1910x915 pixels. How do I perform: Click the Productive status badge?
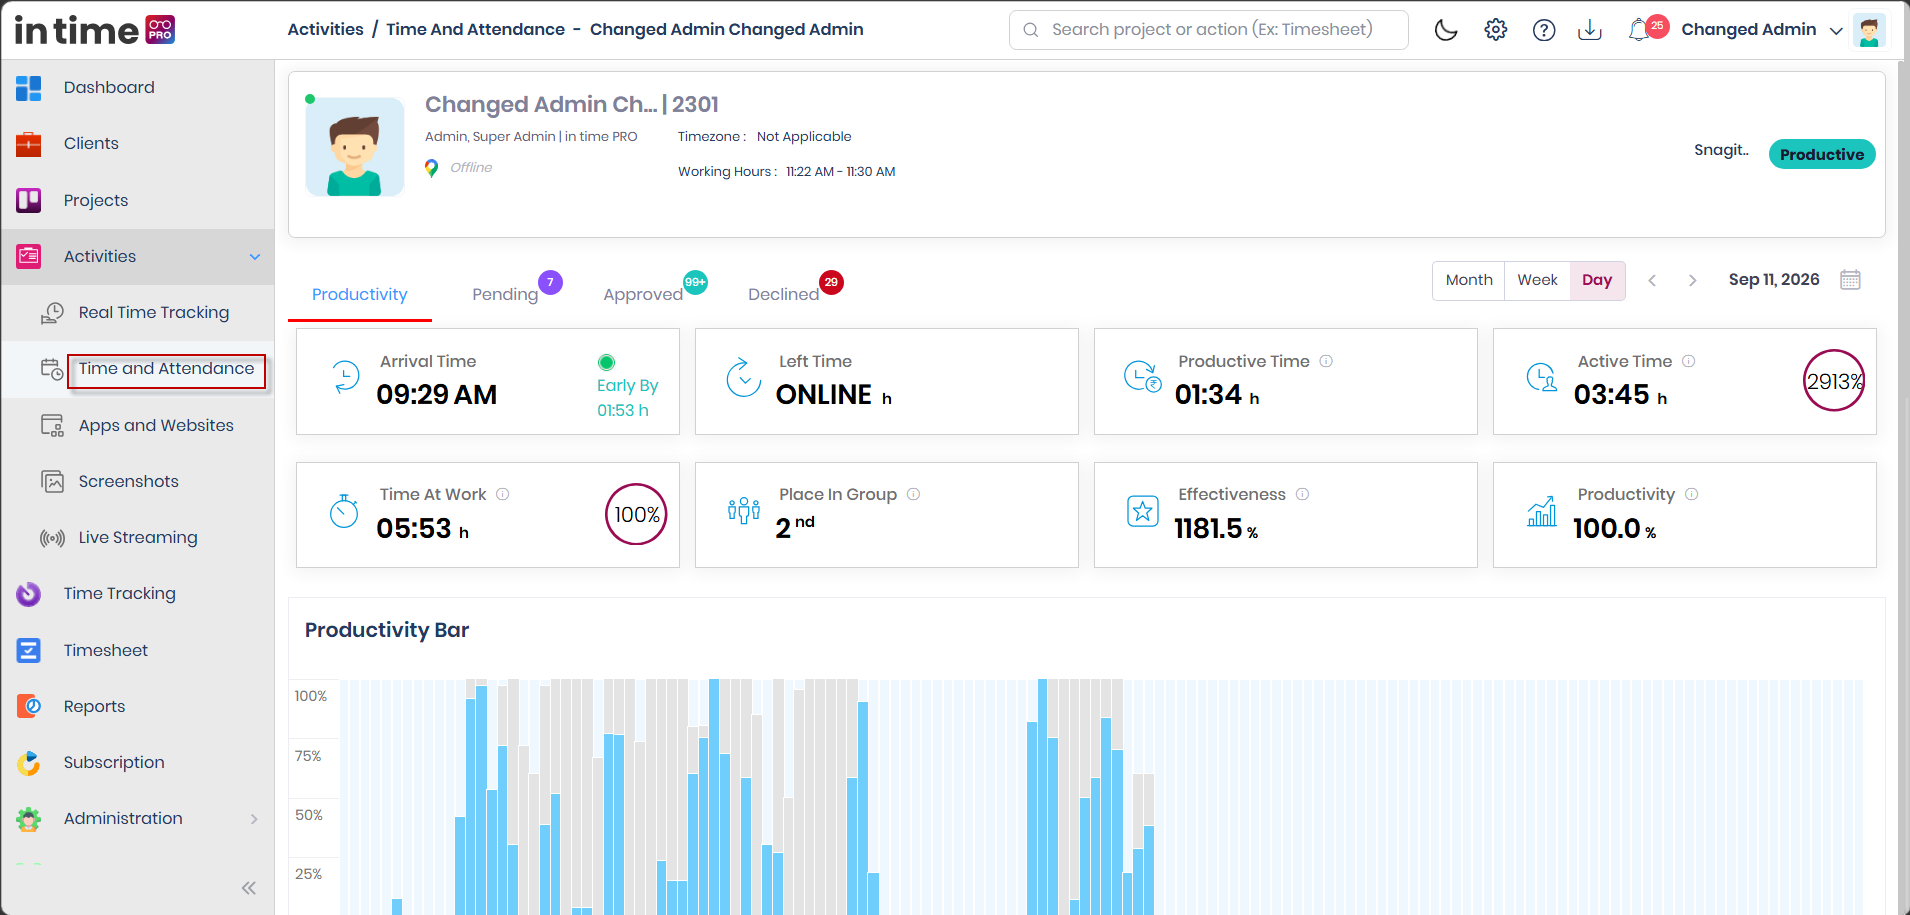click(1822, 154)
